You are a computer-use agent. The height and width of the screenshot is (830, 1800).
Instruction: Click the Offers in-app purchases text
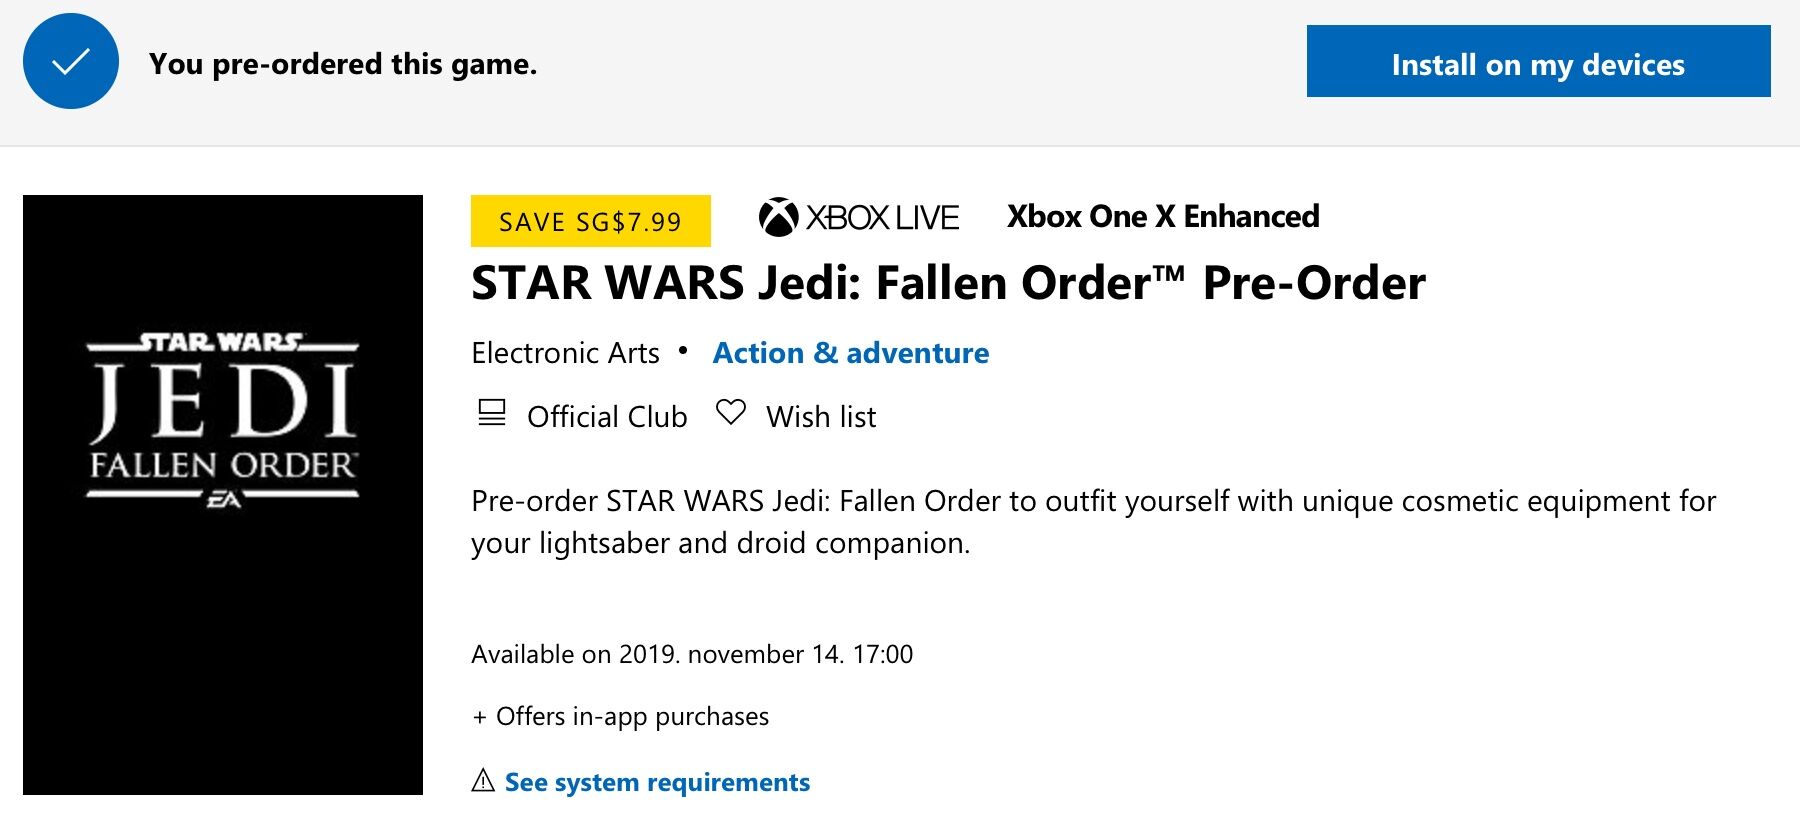pyautogui.click(x=632, y=716)
